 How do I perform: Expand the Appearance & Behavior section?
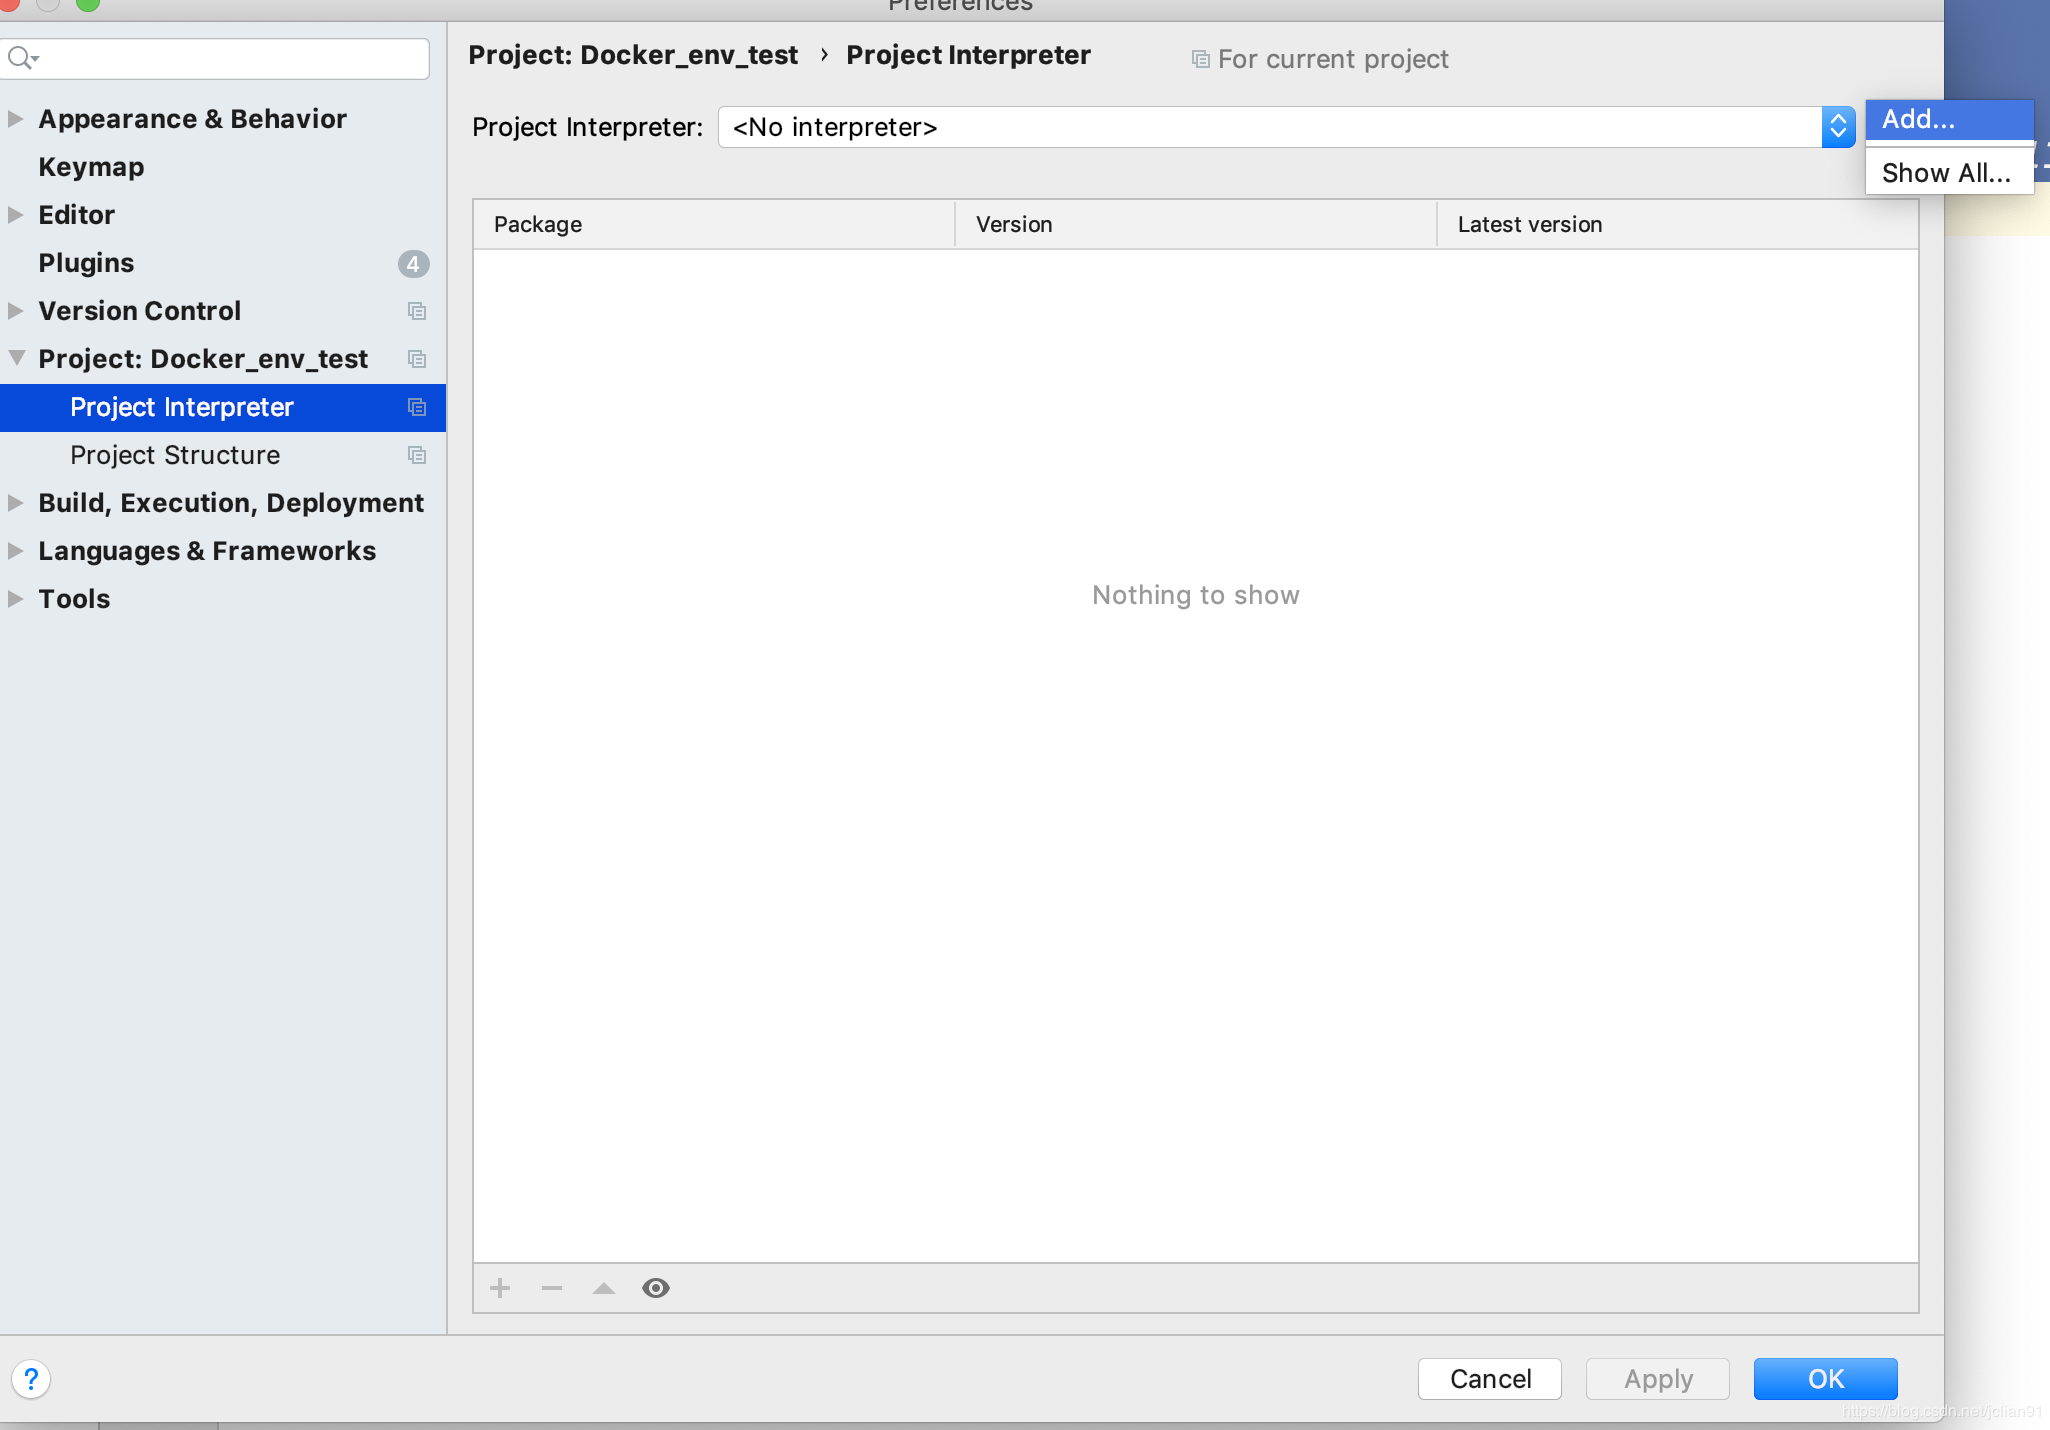click(x=15, y=119)
